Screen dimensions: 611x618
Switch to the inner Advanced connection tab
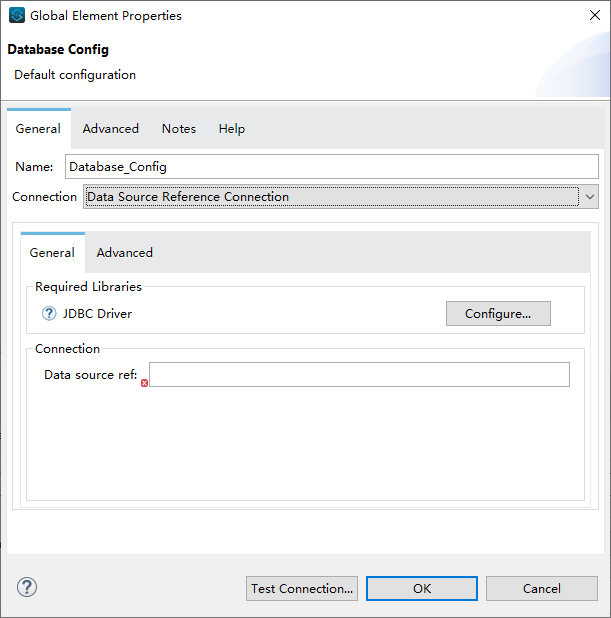pos(125,253)
